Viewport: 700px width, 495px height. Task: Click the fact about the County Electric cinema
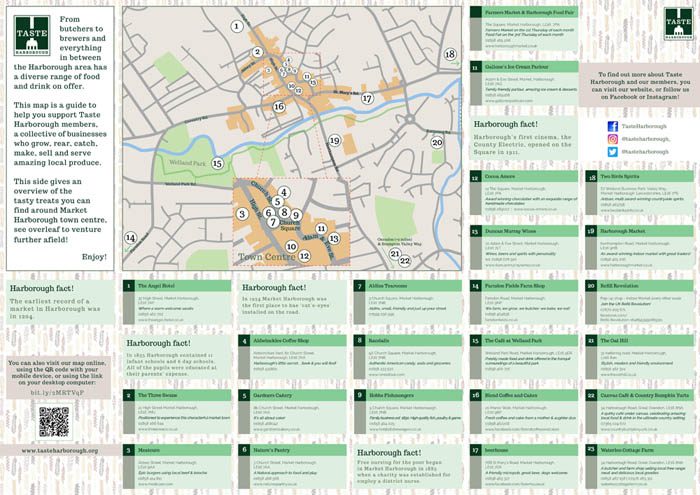pos(522,145)
